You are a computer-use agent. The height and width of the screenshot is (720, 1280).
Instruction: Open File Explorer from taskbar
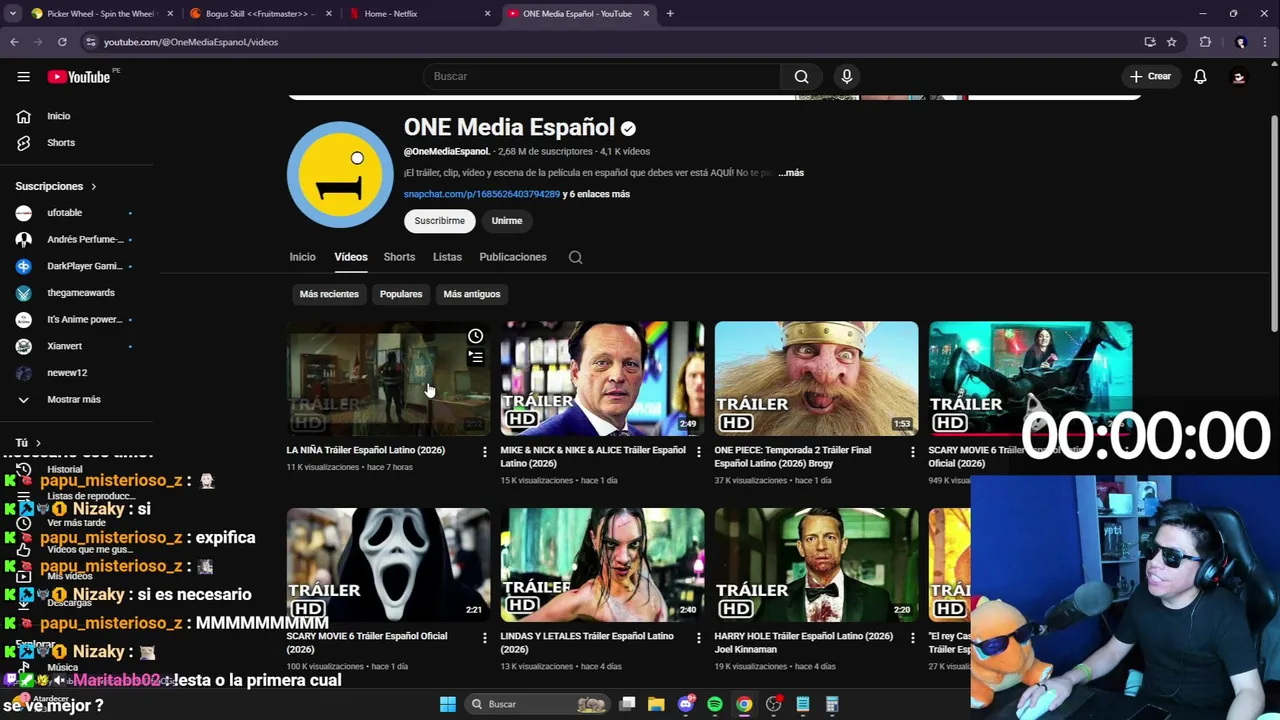click(x=656, y=704)
